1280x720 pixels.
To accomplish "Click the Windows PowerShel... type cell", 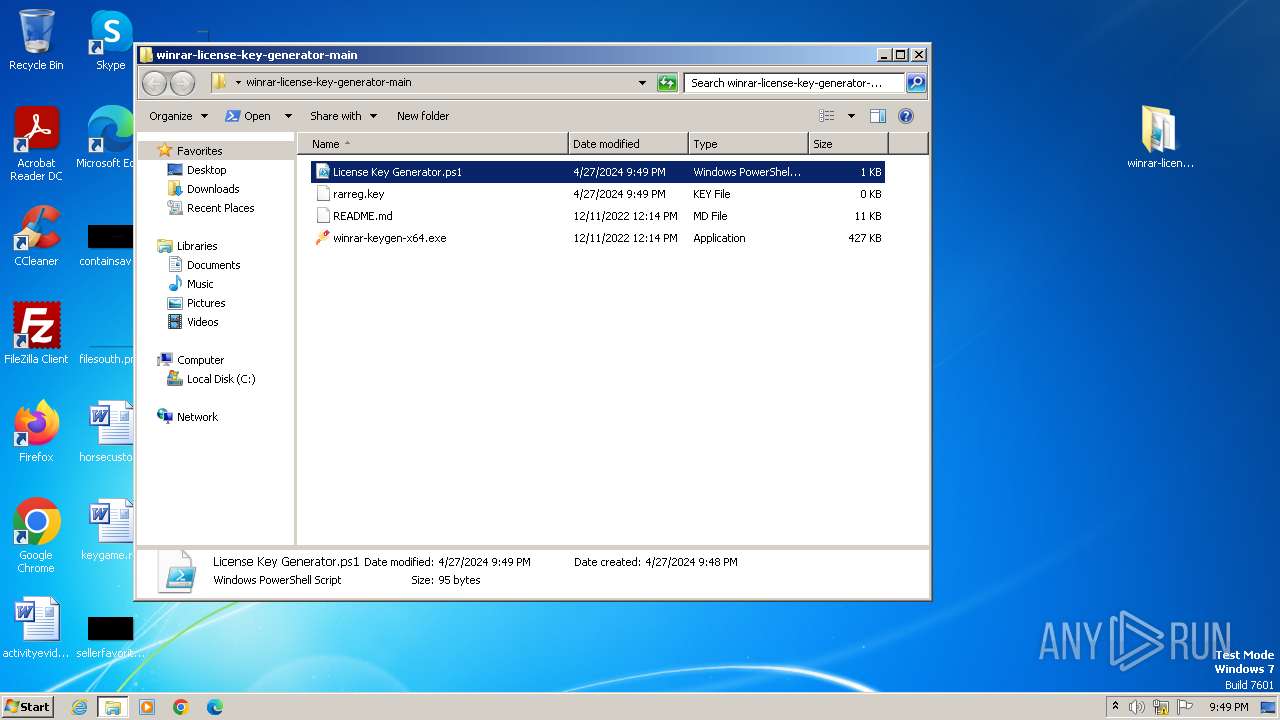I will pyautogui.click(x=746, y=172).
